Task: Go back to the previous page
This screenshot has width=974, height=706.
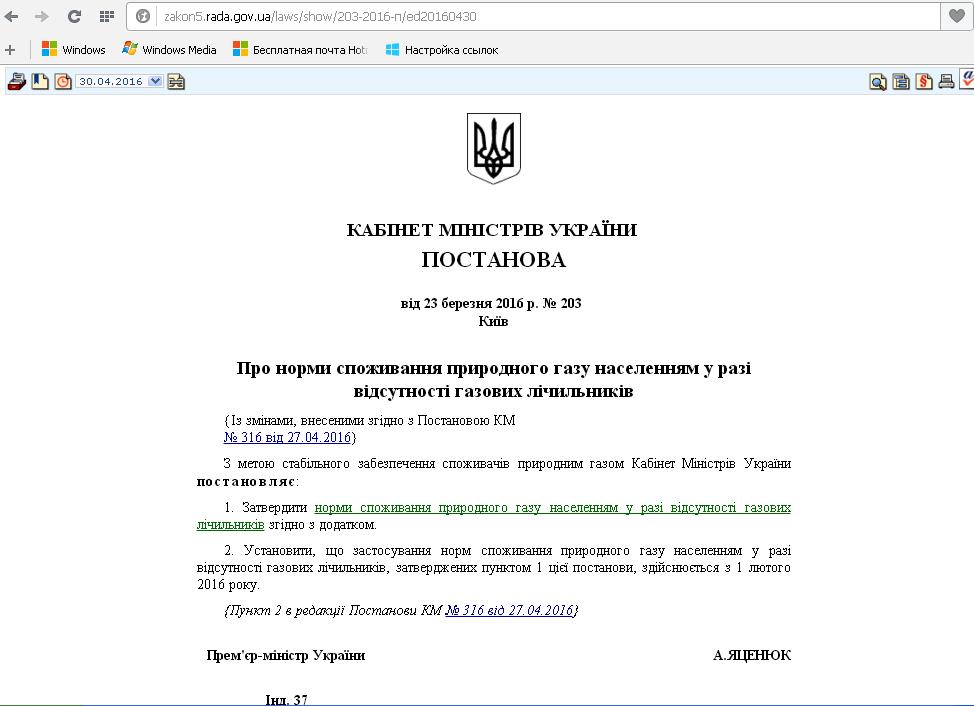Action: point(12,16)
